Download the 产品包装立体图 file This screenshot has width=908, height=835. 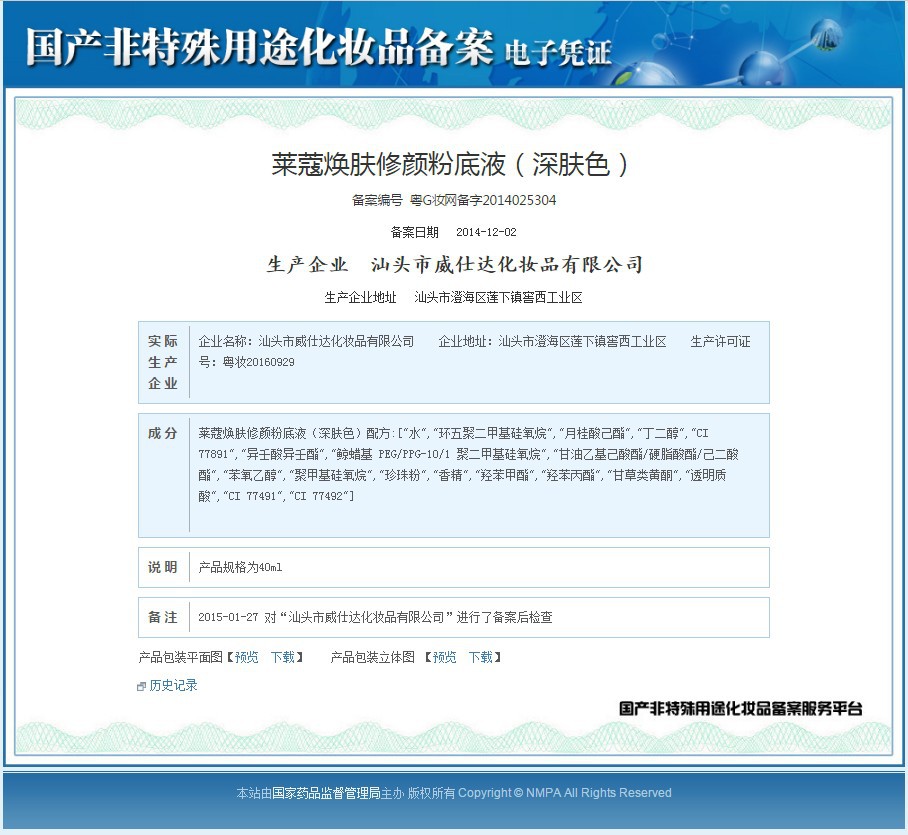(481, 657)
